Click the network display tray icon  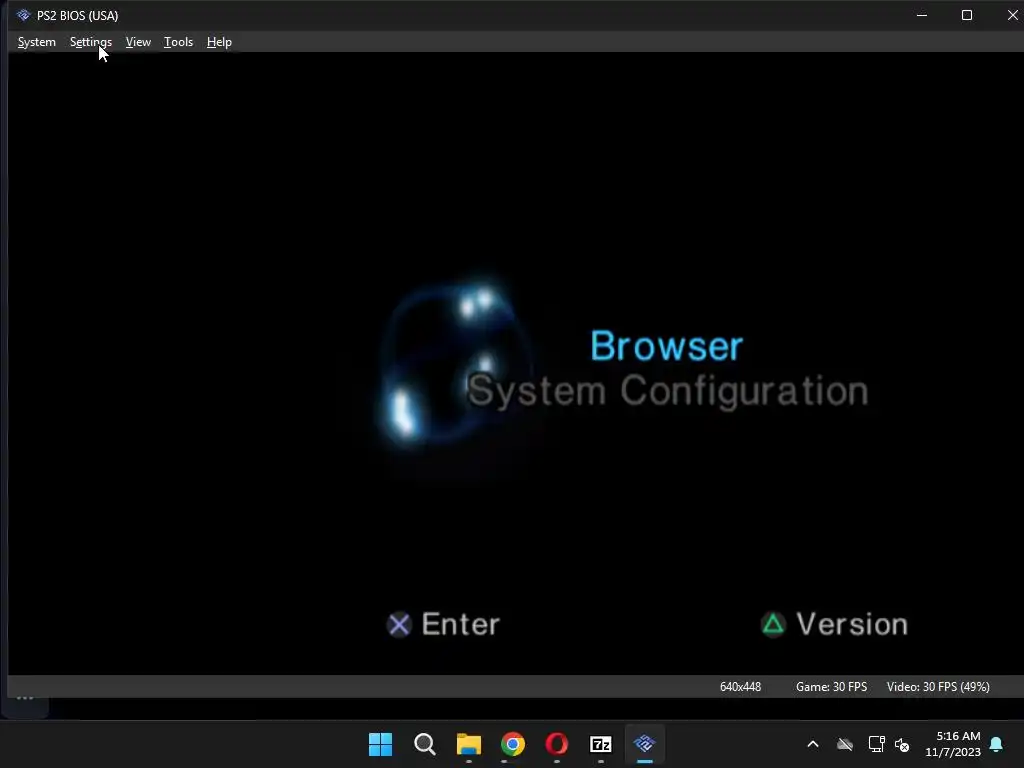876,744
